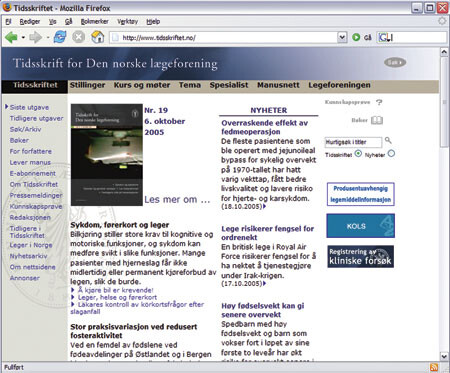Open the For forfattere sidebar link
This screenshot has height=373, width=450.
[31, 151]
